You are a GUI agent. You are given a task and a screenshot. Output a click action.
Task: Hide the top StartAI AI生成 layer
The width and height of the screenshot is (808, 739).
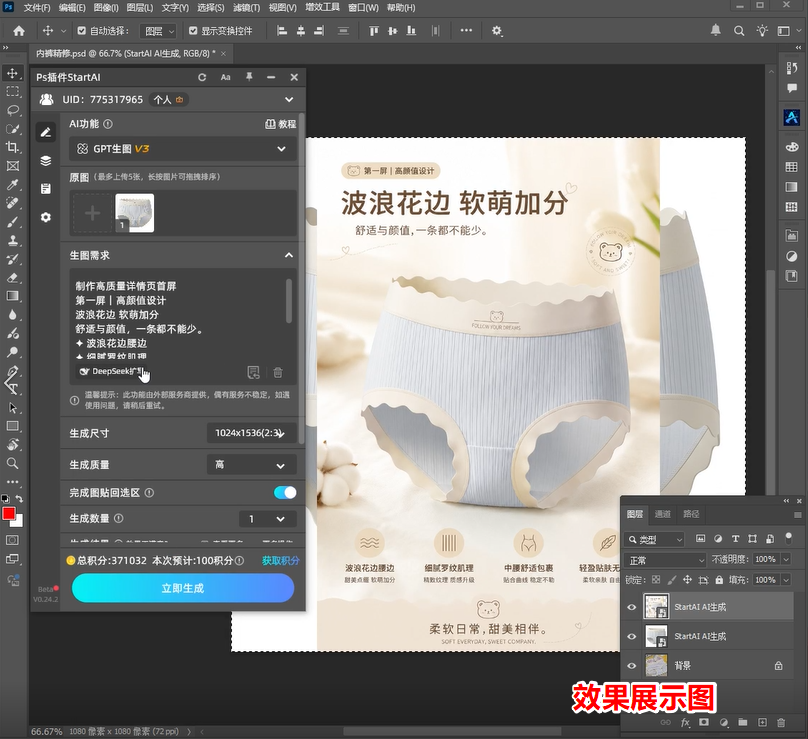(632, 607)
